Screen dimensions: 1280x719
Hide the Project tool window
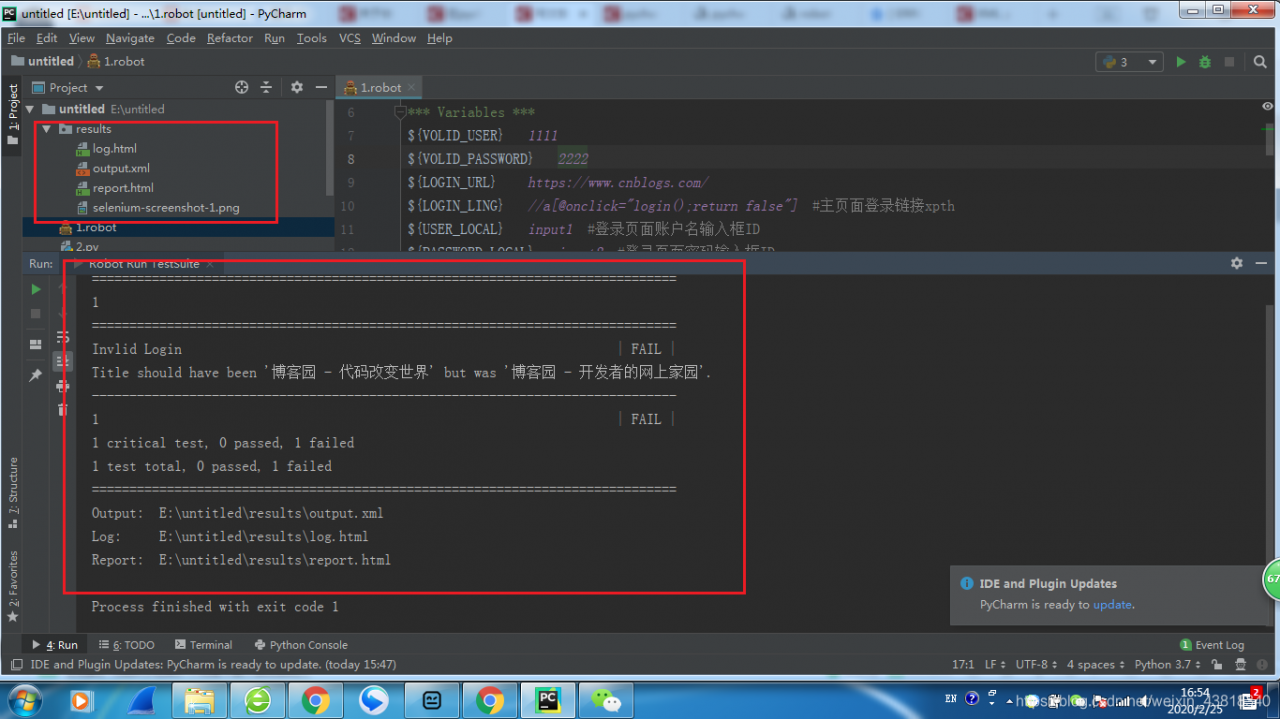tap(321, 87)
